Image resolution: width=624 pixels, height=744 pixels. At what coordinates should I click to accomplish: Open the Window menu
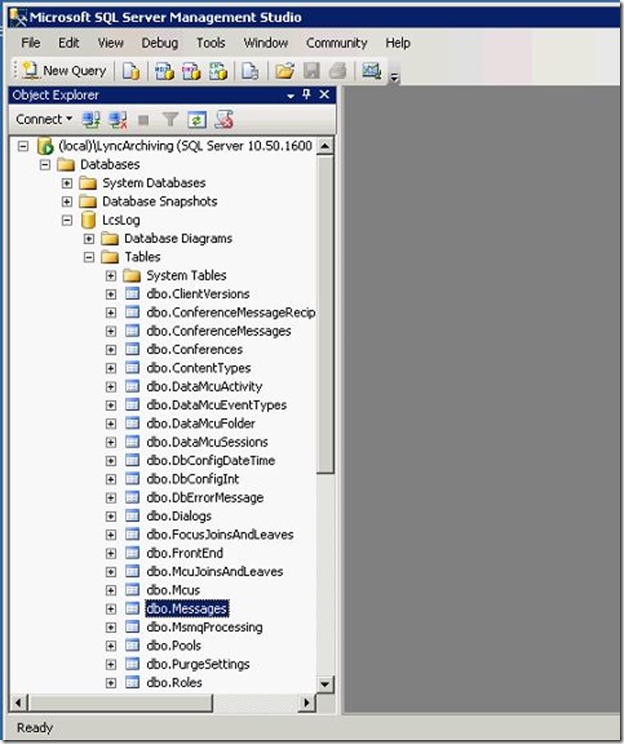coord(266,43)
